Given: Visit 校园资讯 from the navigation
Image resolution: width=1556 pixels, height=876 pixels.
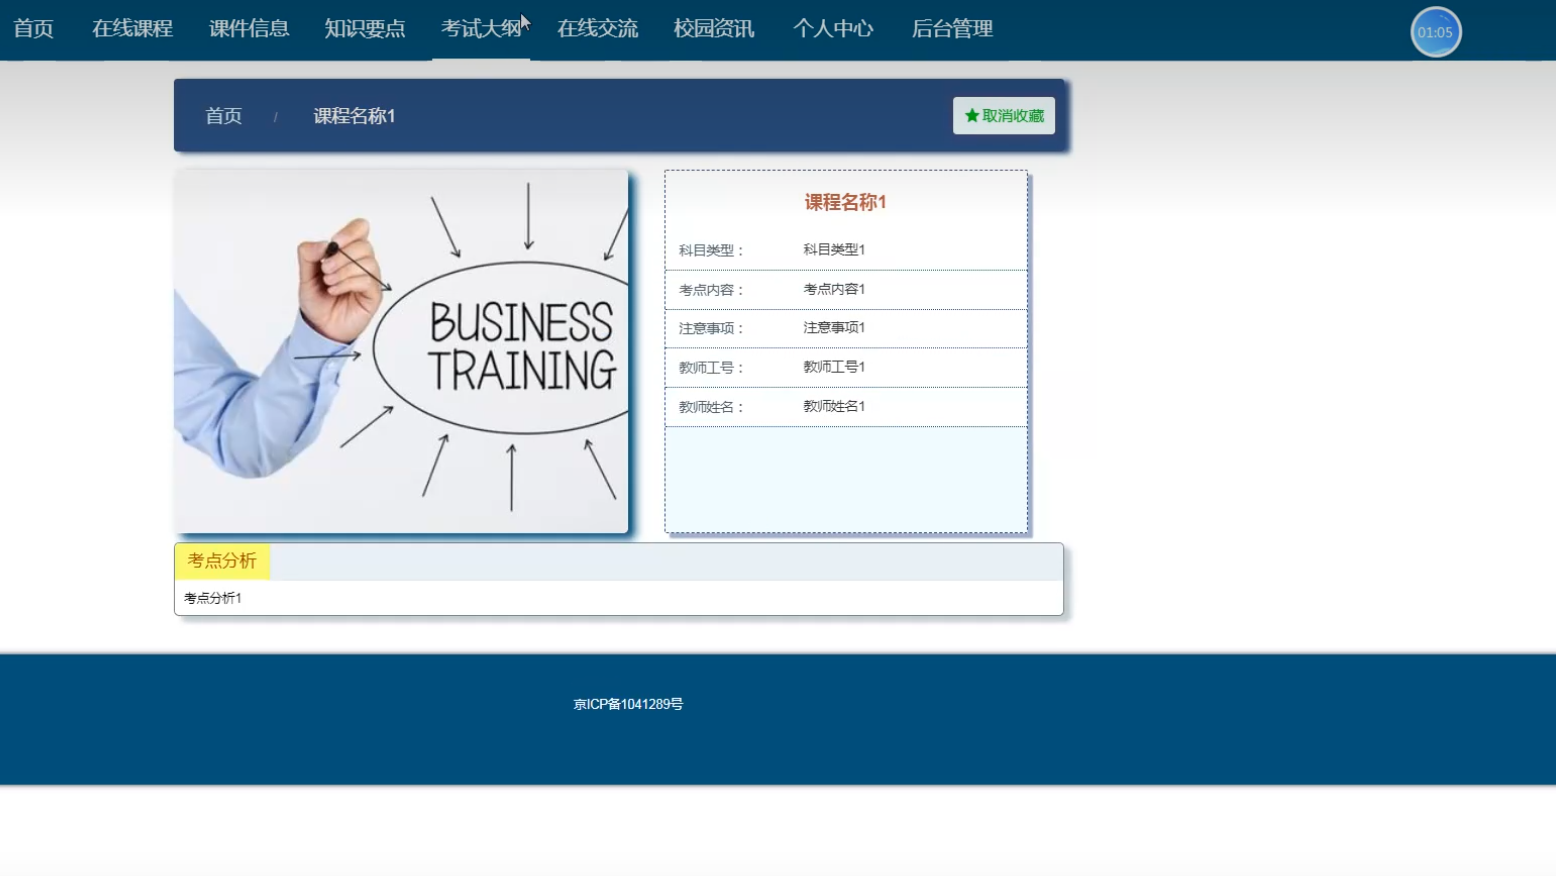Looking at the screenshot, I should tap(712, 29).
